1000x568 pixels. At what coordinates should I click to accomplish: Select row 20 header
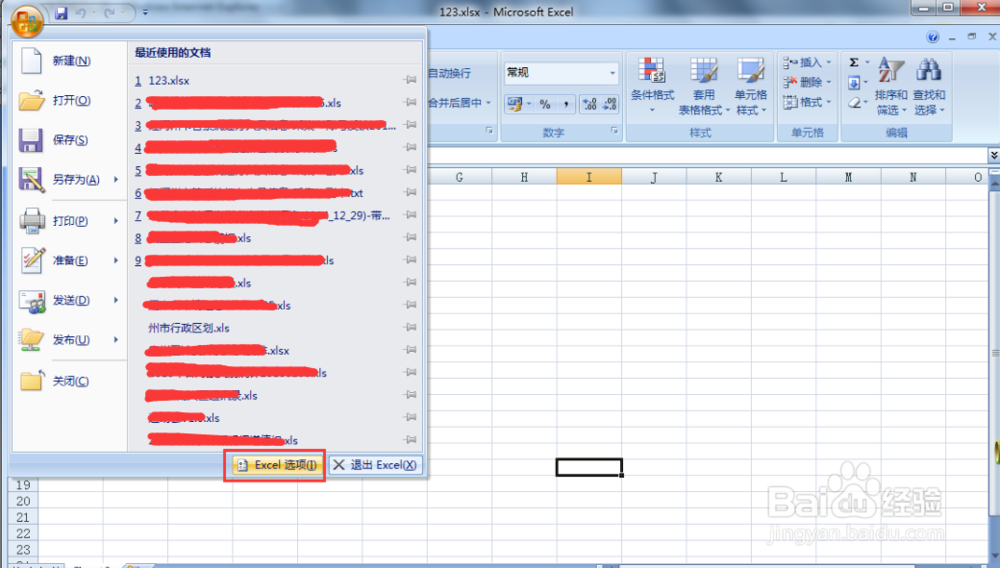[x=23, y=501]
